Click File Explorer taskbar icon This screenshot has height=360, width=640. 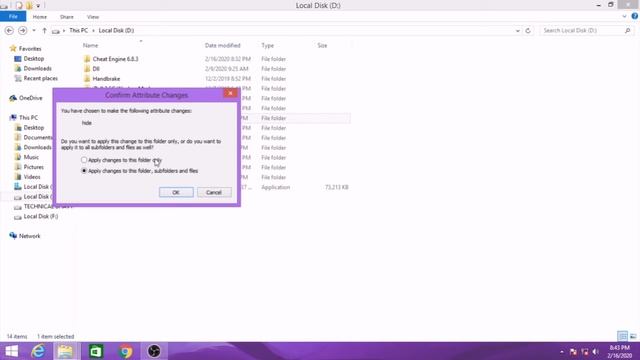point(65,351)
